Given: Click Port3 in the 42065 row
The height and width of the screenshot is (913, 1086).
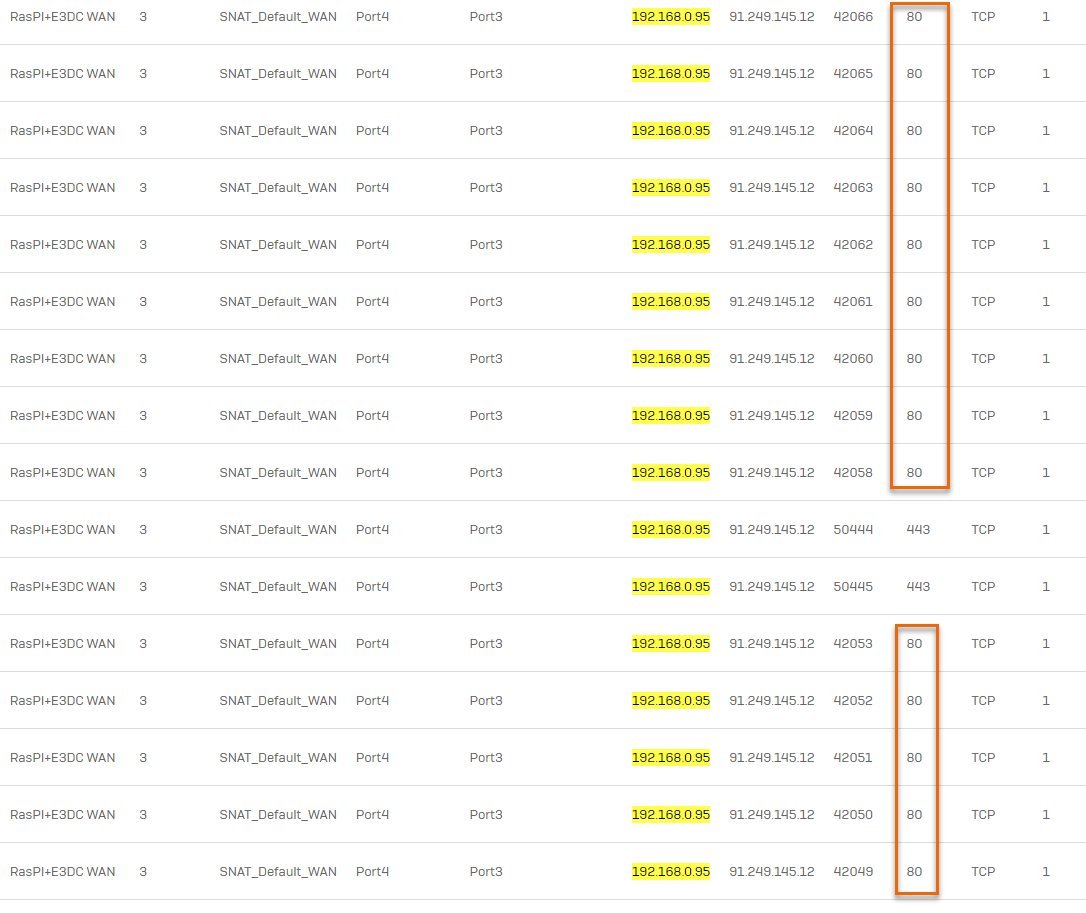Looking at the screenshot, I should pos(486,73).
